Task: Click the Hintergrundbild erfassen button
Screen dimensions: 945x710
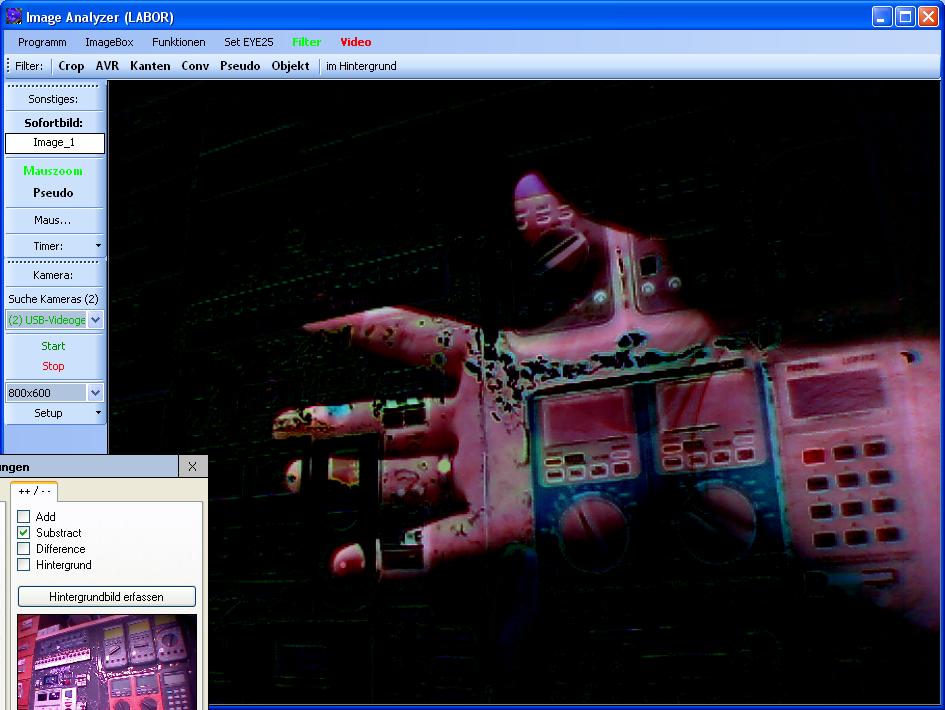Action: tap(107, 597)
